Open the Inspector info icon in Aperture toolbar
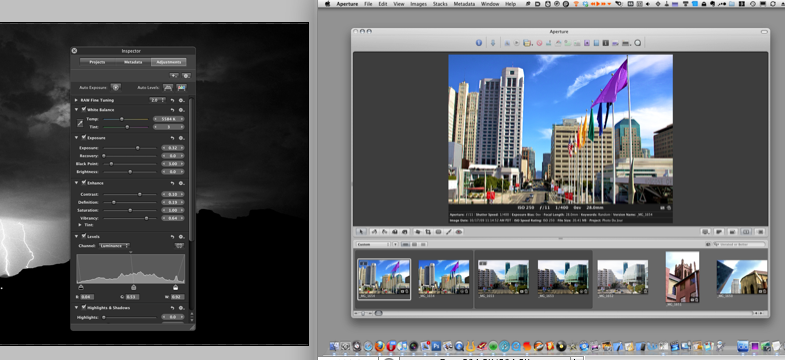785x360 pixels. pos(479,43)
